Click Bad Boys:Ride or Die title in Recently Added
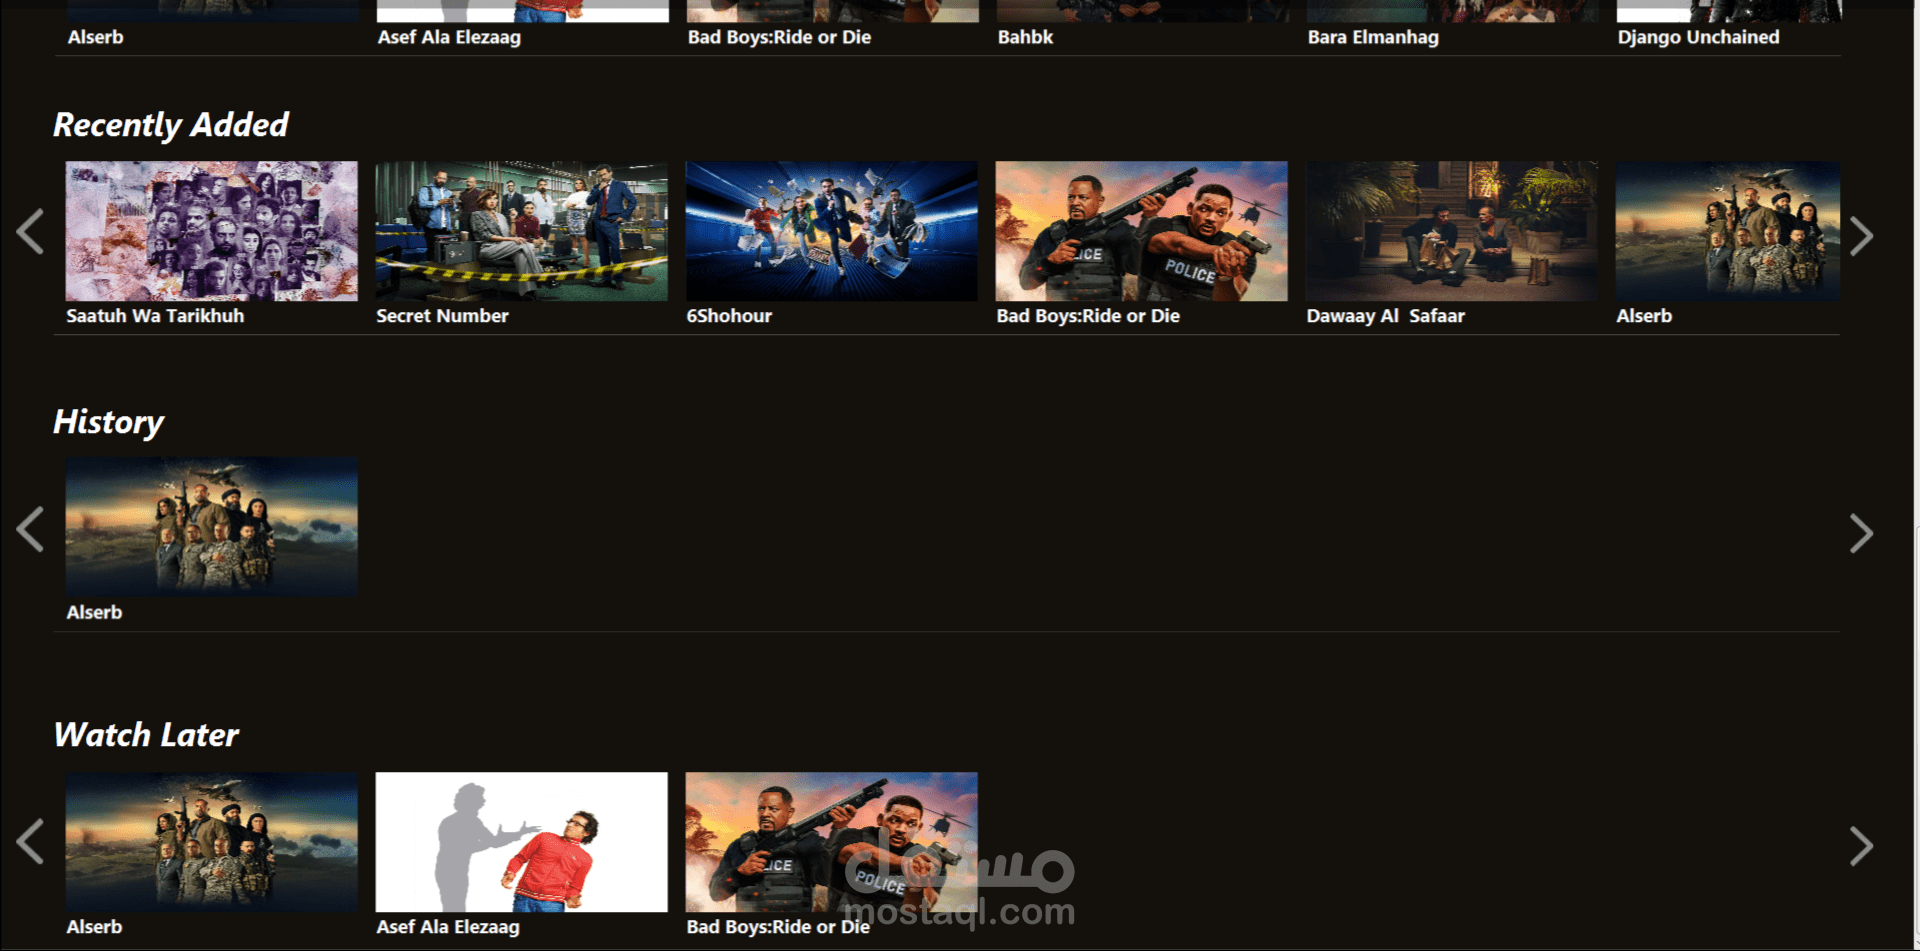 [1088, 316]
